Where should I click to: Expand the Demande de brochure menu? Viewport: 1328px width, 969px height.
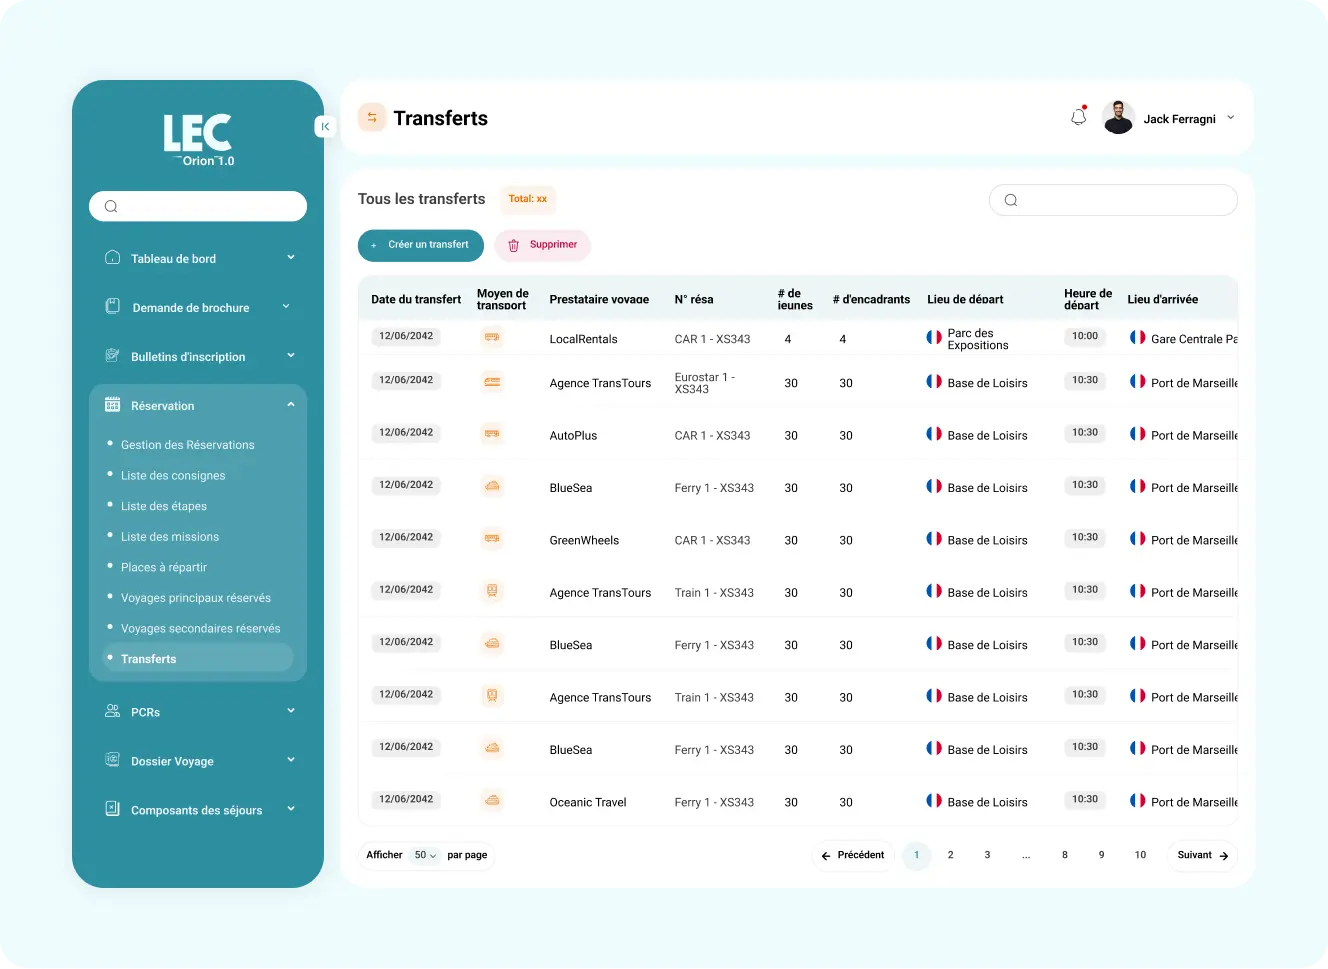click(286, 307)
